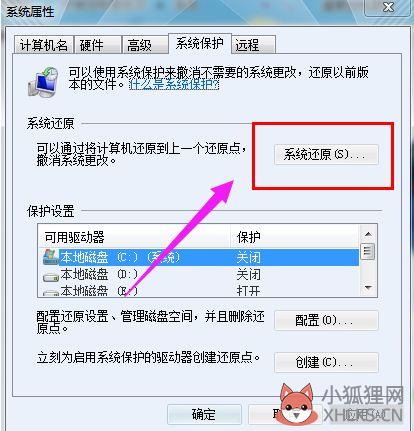Click the drive list scroll down arrow
This screenshot has width=414, height=431.
click(368, 287)
